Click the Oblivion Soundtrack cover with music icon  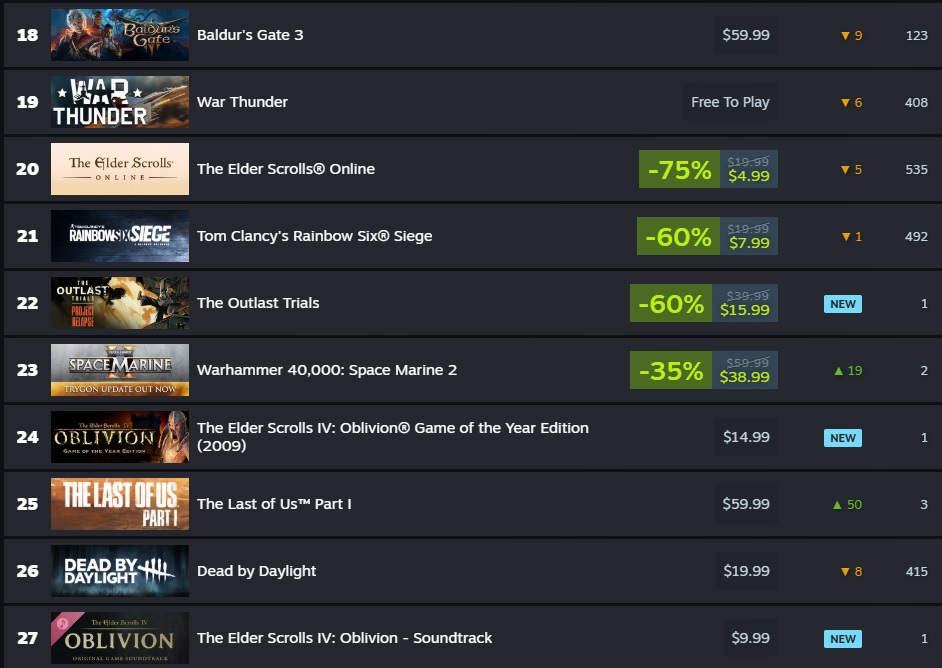click(x=120, y=637)
